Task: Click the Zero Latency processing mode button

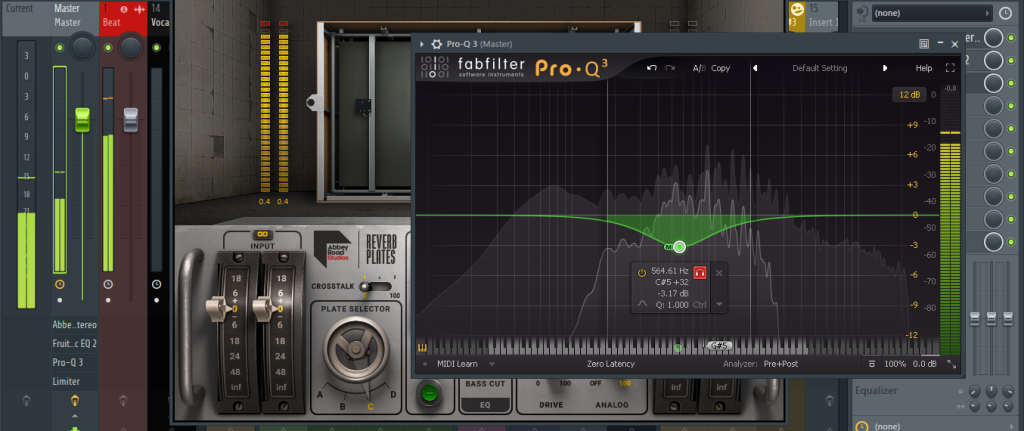Action: pos(610,364)
